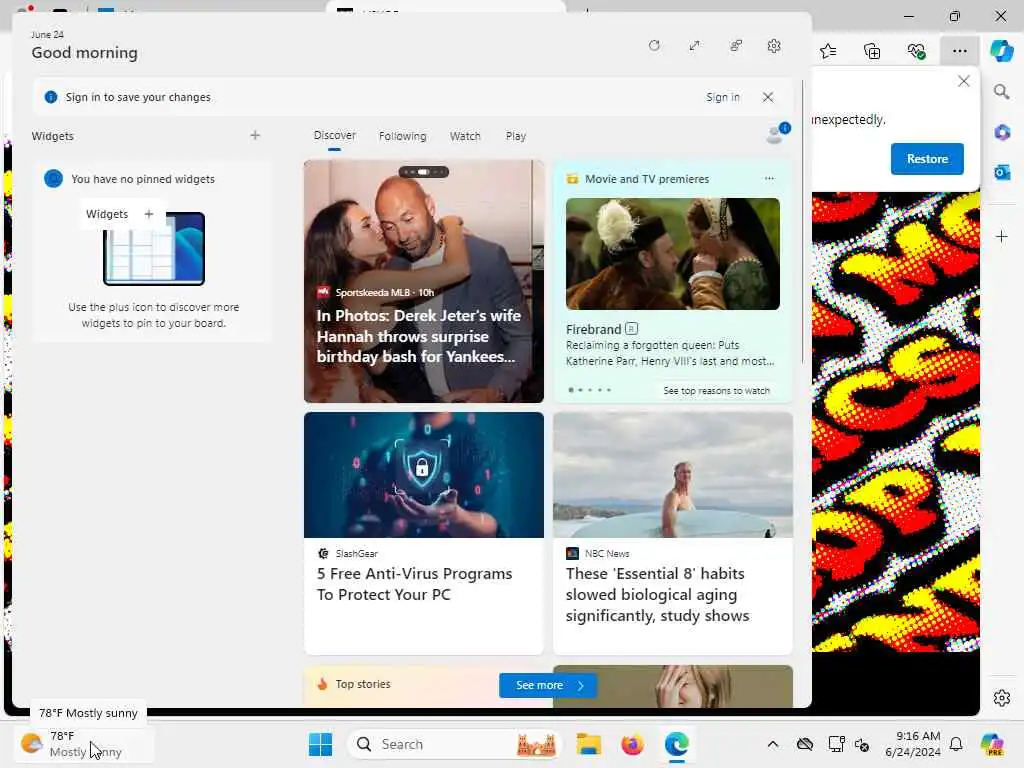Open the cloud sync tray icon
1024x768 pixels.
[x=805, y=744]
